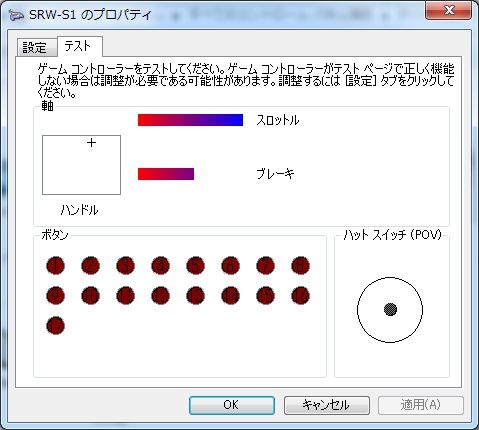Click the キャンセル button

pos(326,405)
